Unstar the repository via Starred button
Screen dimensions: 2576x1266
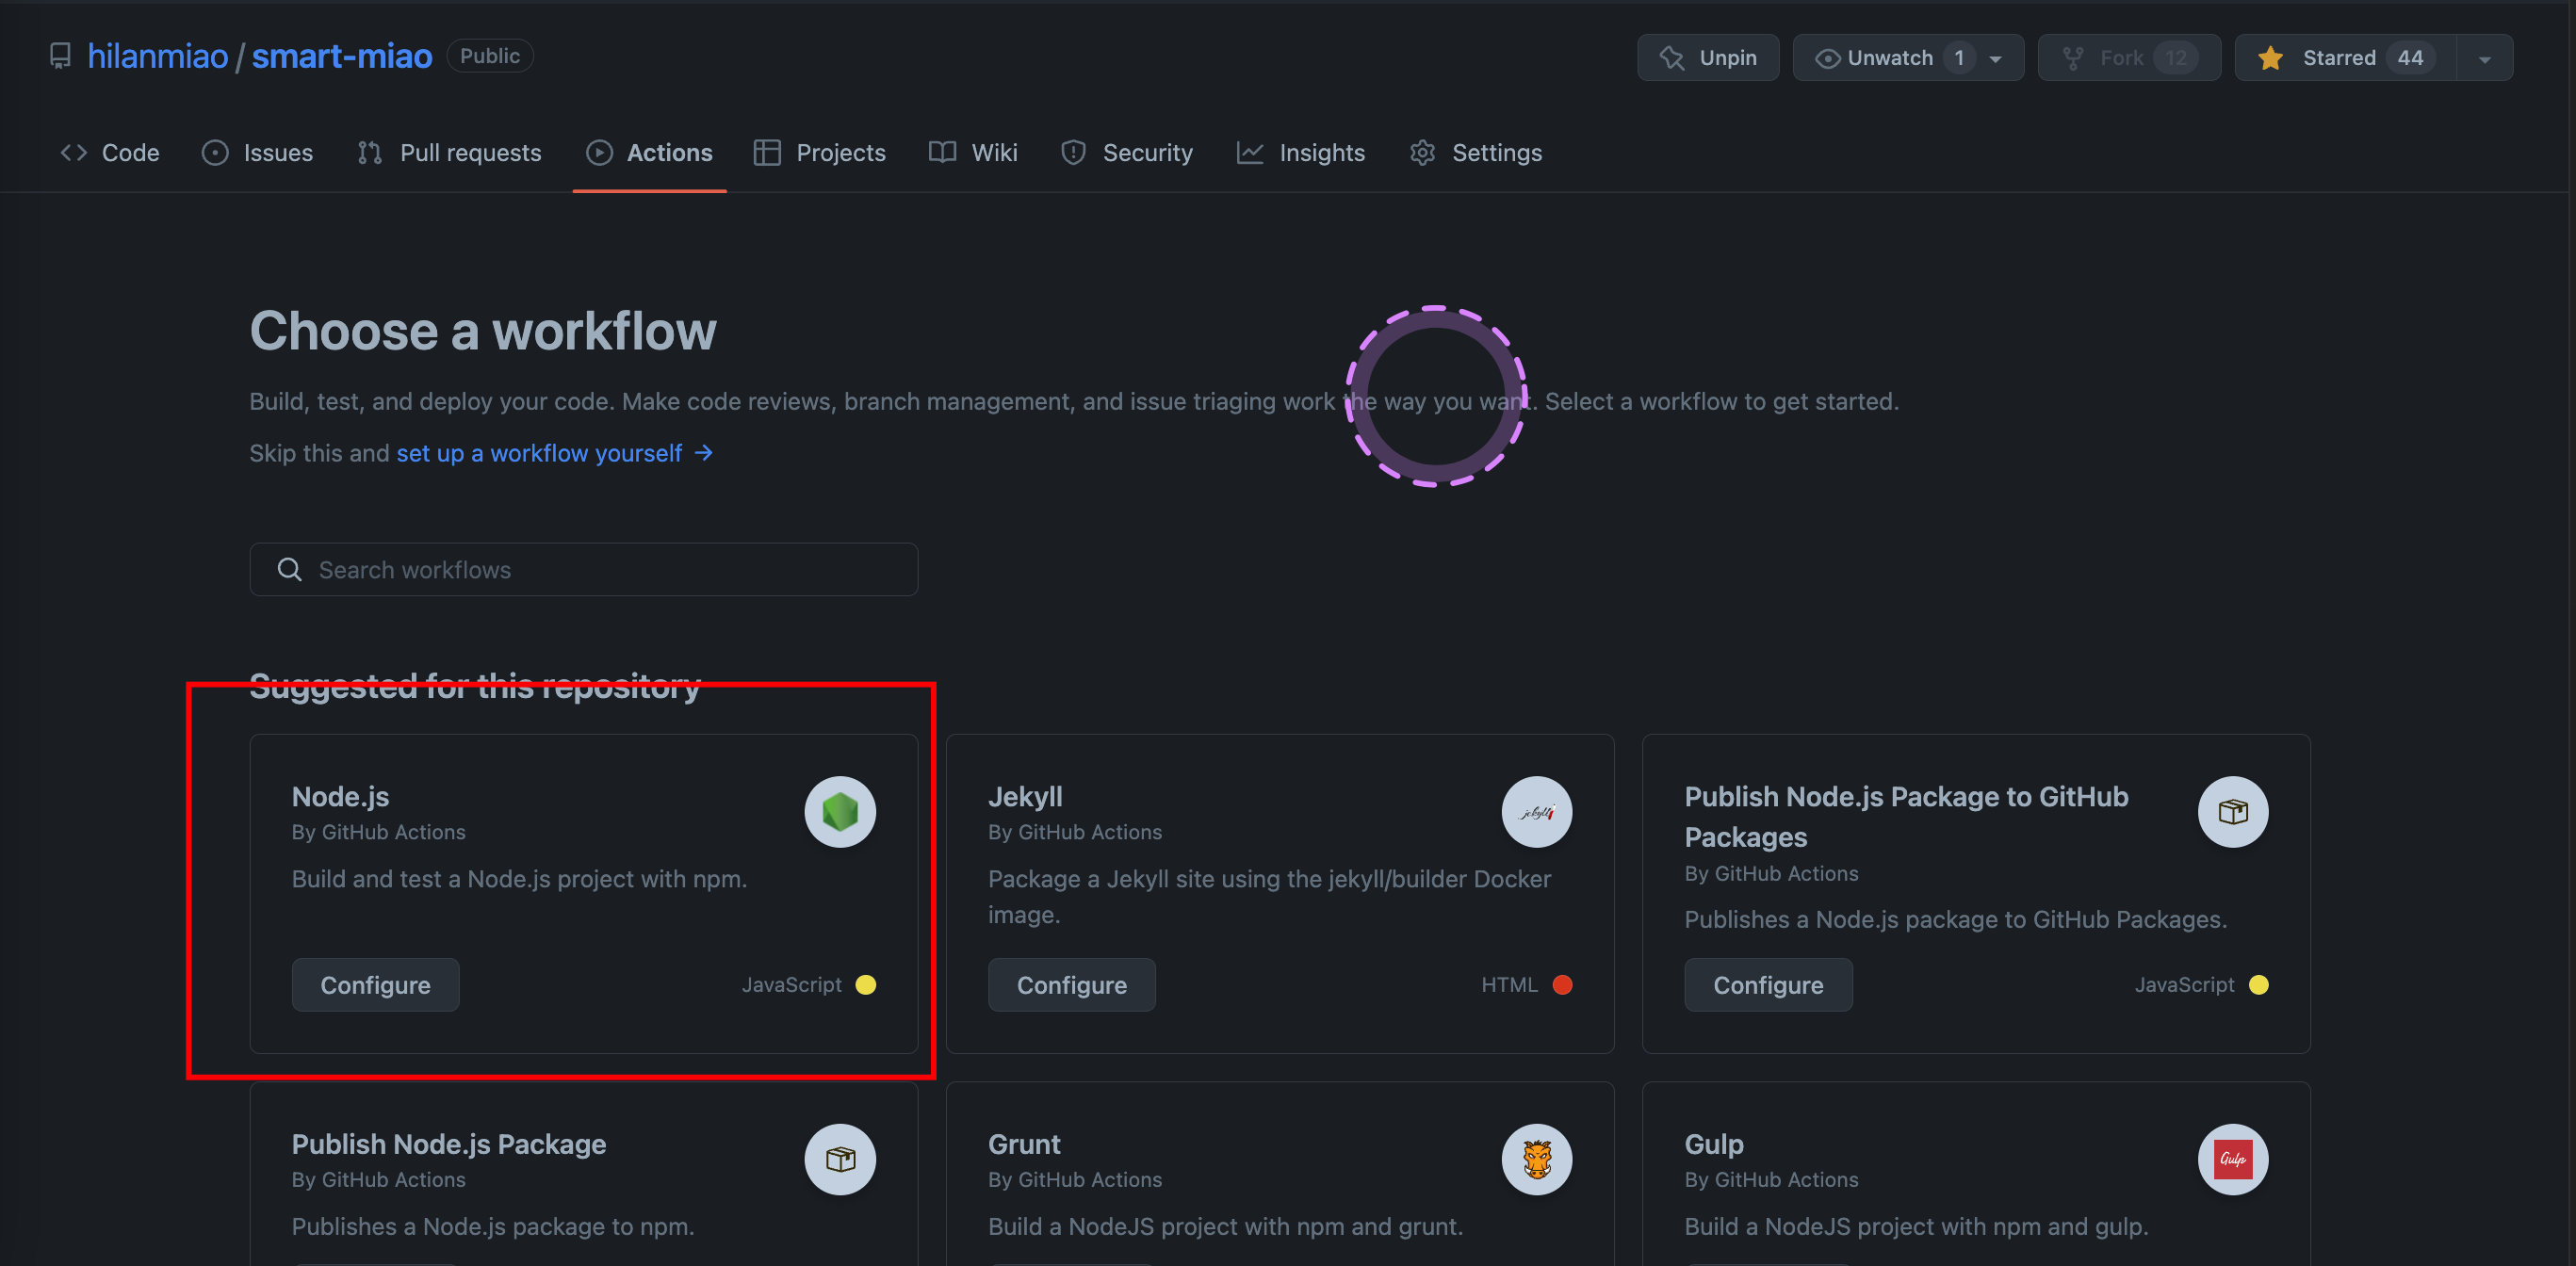(x=2346, y=58)
